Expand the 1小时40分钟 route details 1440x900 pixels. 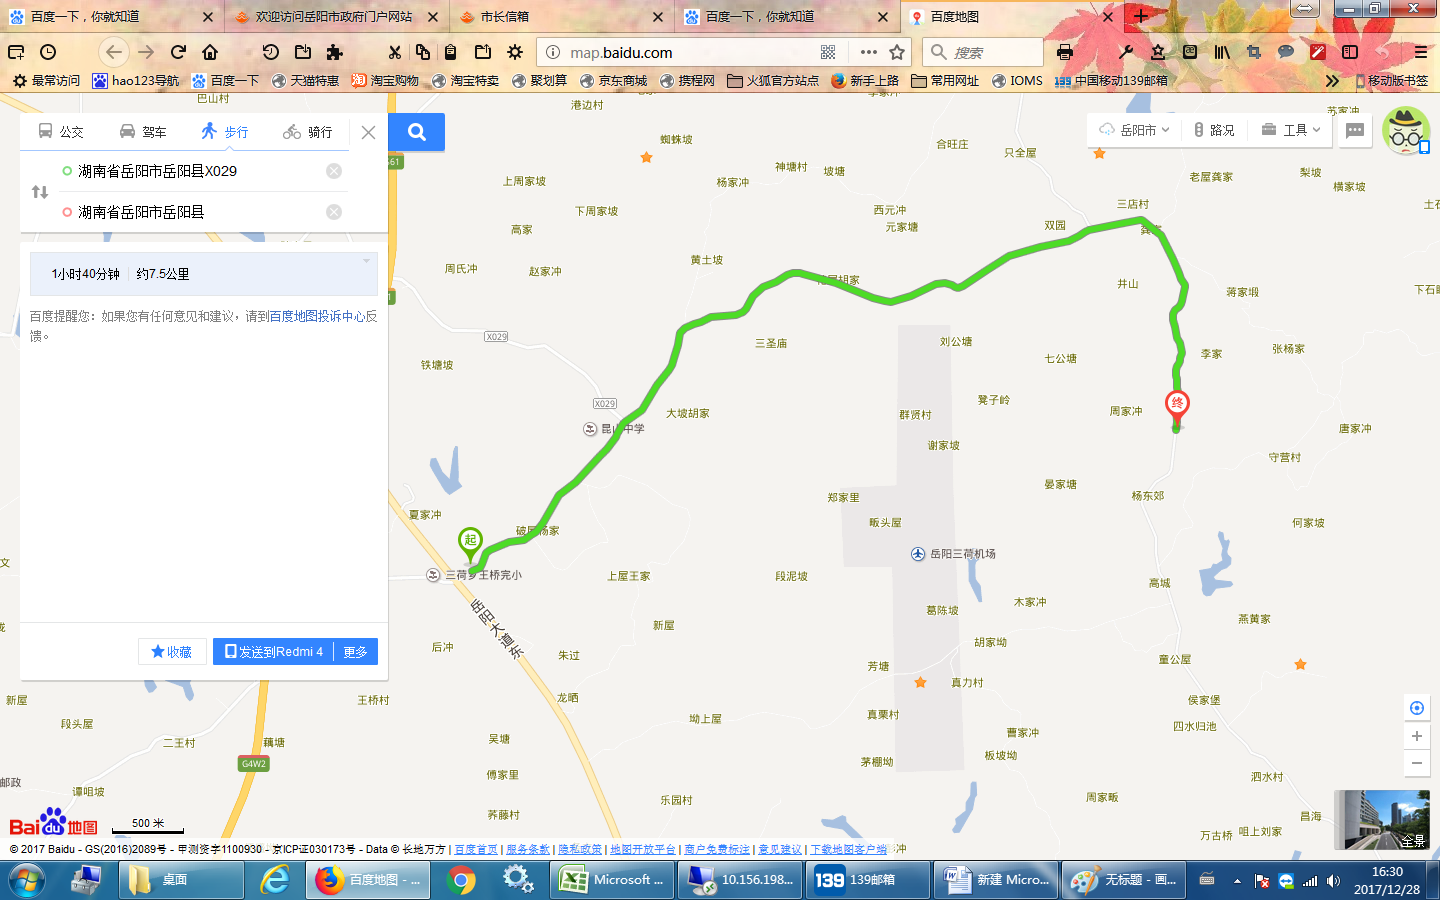[203, 274]
